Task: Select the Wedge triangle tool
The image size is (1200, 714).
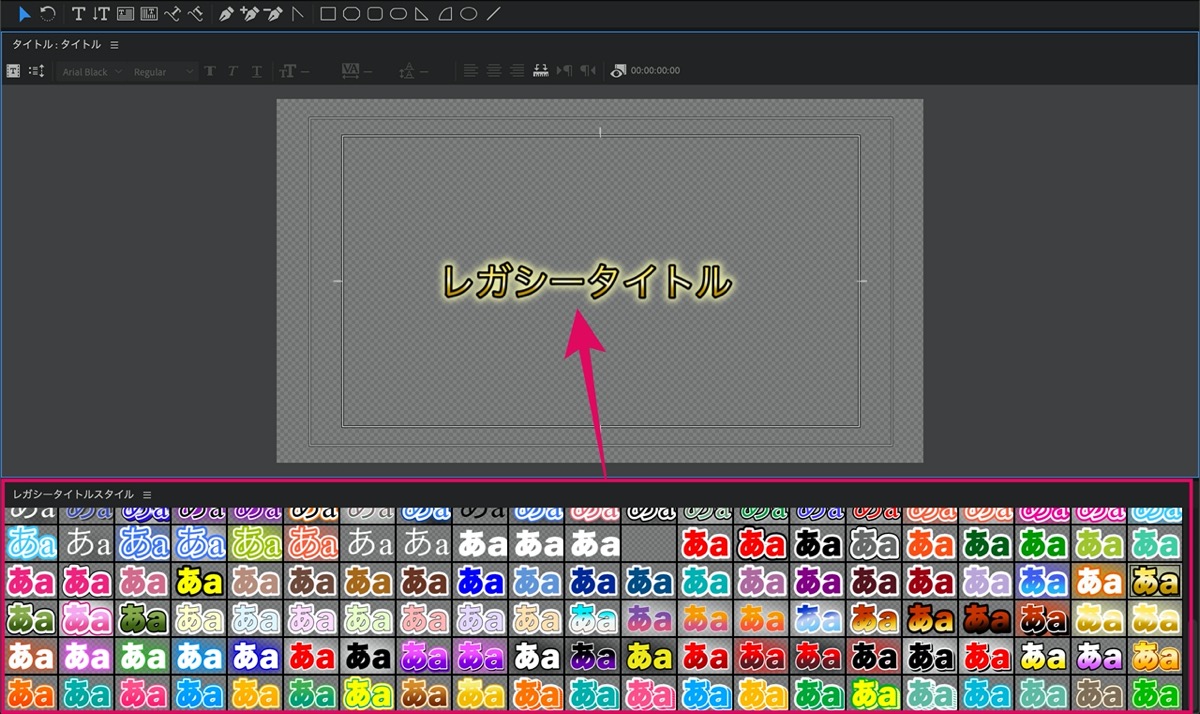Action: [x=422, y=14]
